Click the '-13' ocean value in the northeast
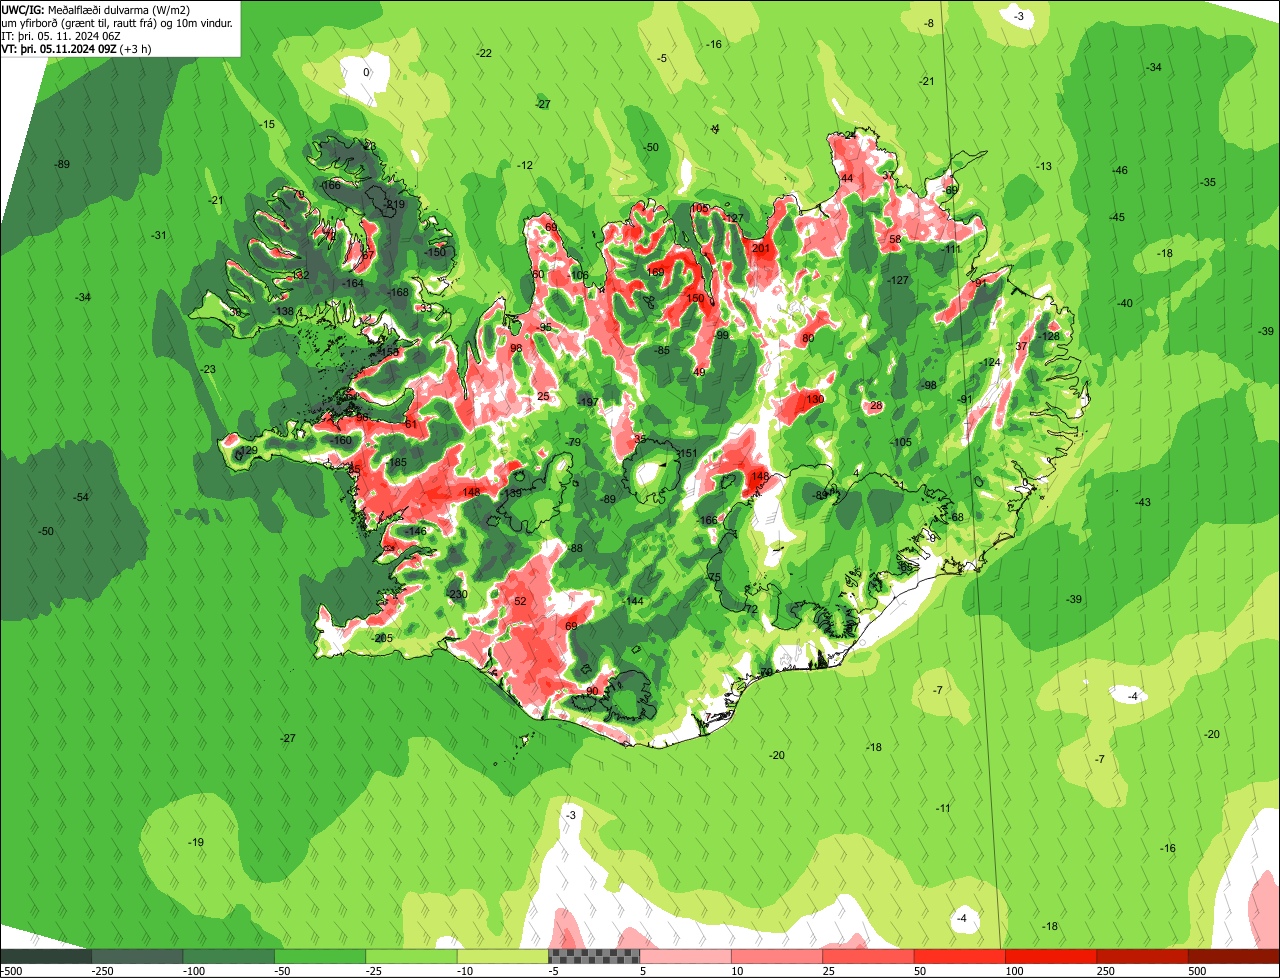 [1044, 166]
